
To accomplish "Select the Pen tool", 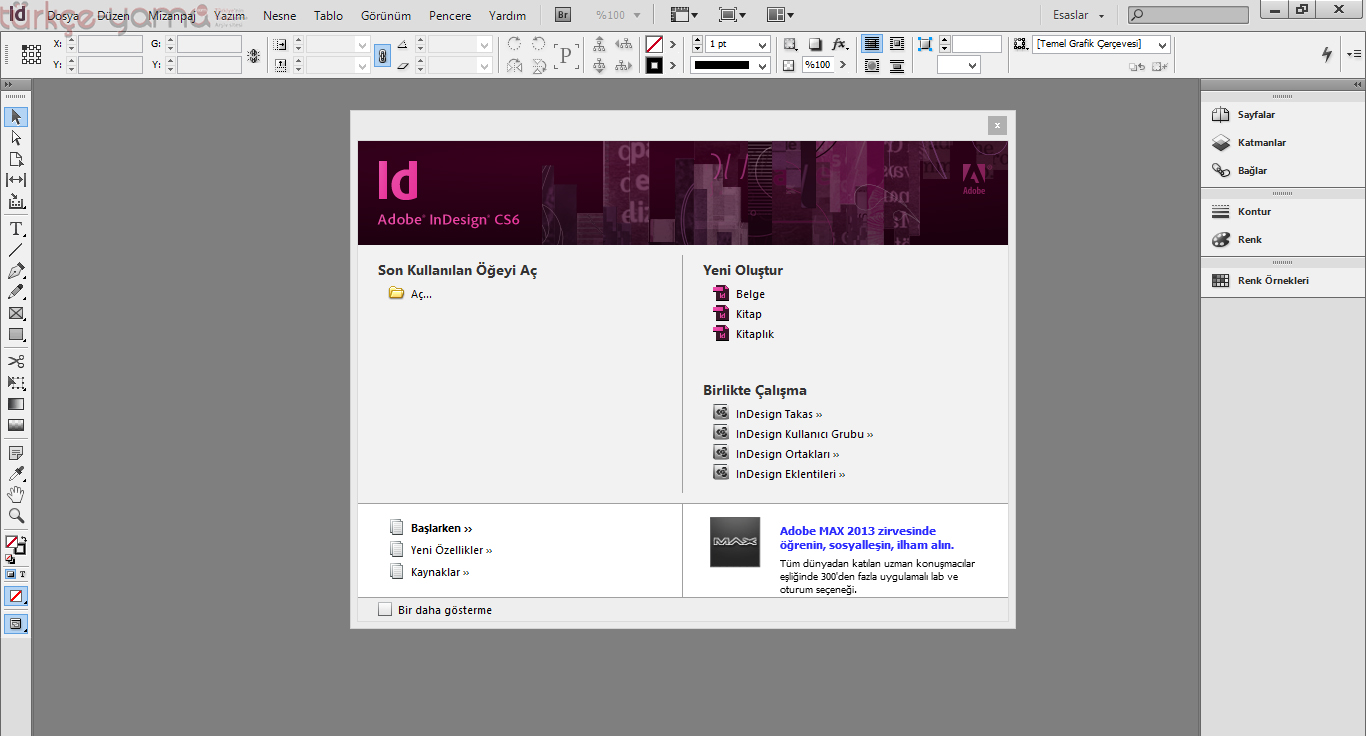I will (x=16, y=271).
